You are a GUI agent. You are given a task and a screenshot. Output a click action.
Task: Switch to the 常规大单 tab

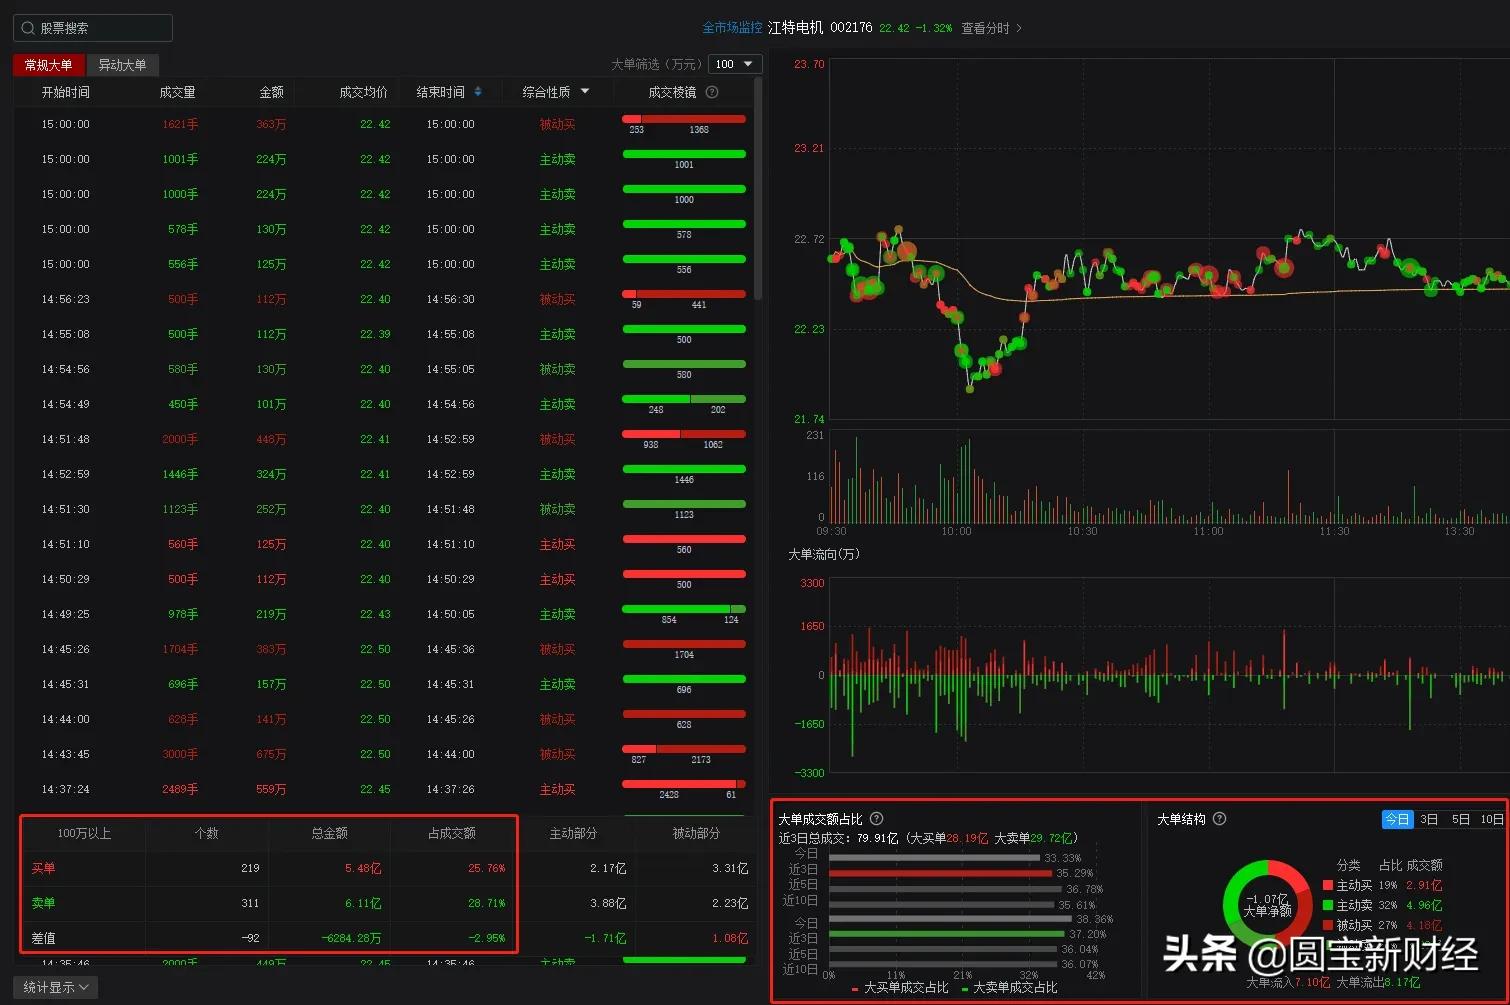(49, 65)
